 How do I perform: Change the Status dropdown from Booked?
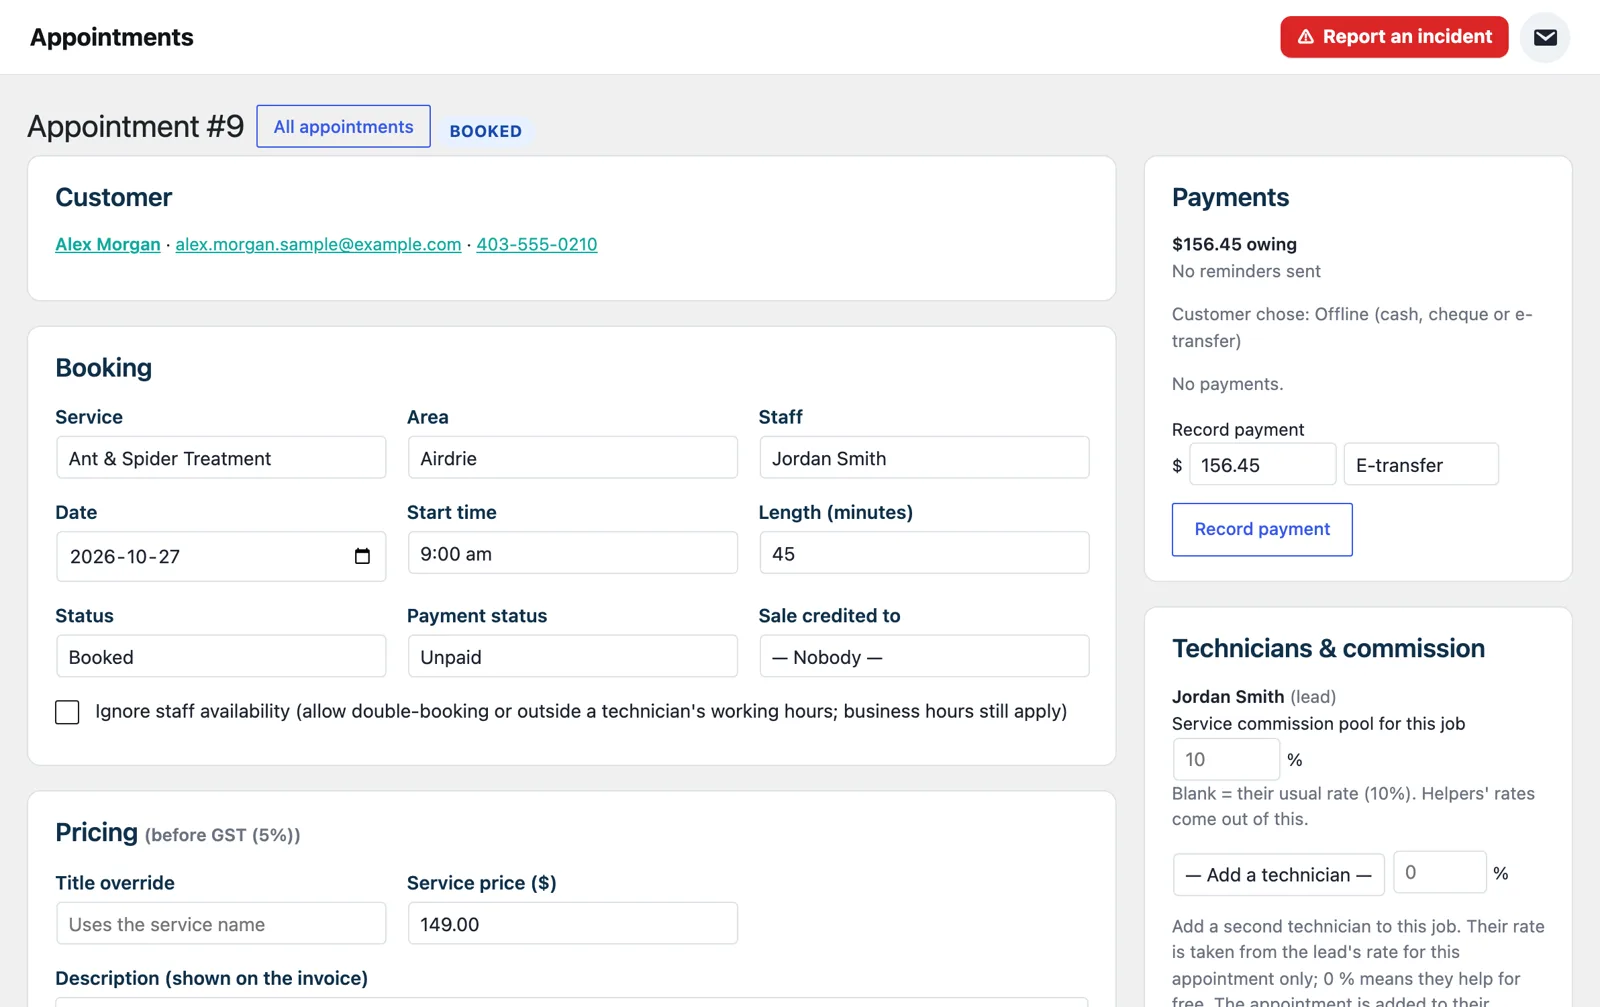click(221, 657)
